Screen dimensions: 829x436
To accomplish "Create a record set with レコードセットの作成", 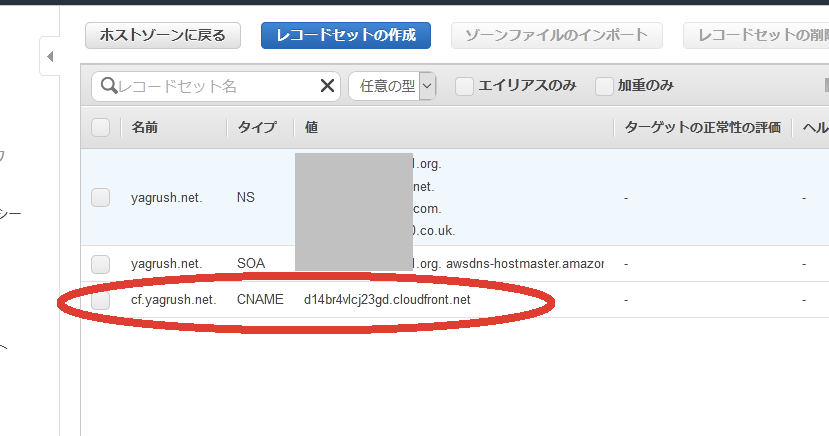I will (346, 35).
